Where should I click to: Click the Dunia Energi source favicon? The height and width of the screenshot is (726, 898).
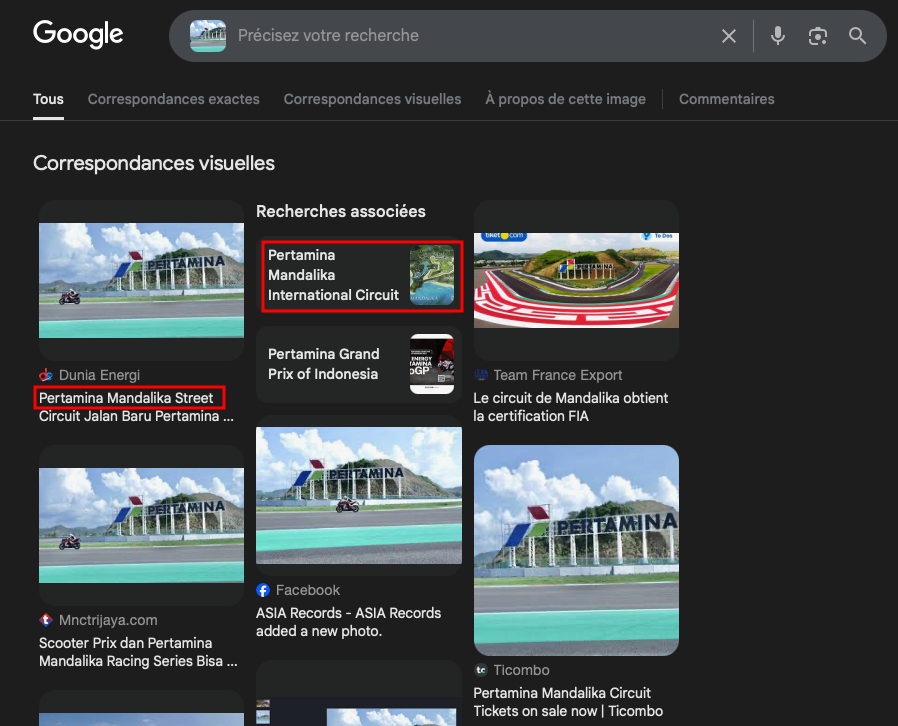[x=46, y=375]
